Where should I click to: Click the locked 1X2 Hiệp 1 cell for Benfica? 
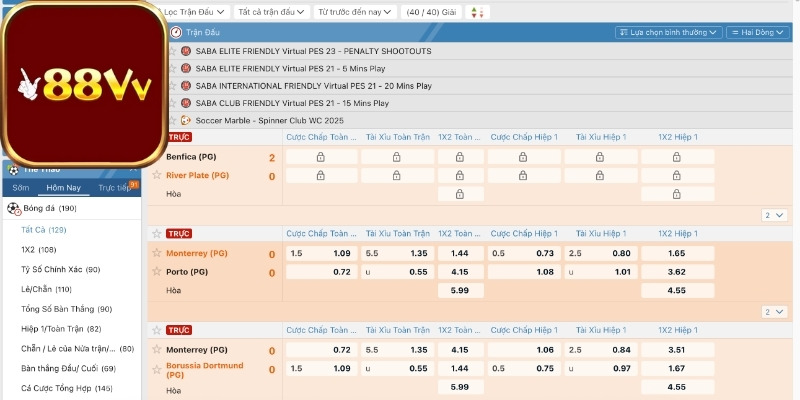tap(677, 157)
